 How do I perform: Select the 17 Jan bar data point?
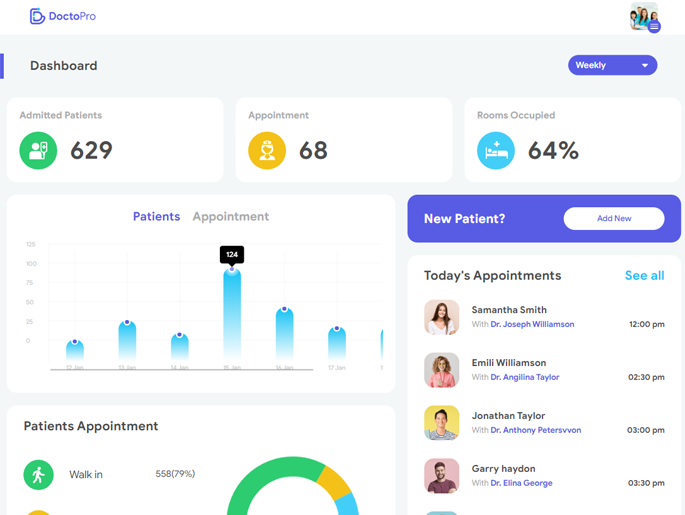coord(337,328)
